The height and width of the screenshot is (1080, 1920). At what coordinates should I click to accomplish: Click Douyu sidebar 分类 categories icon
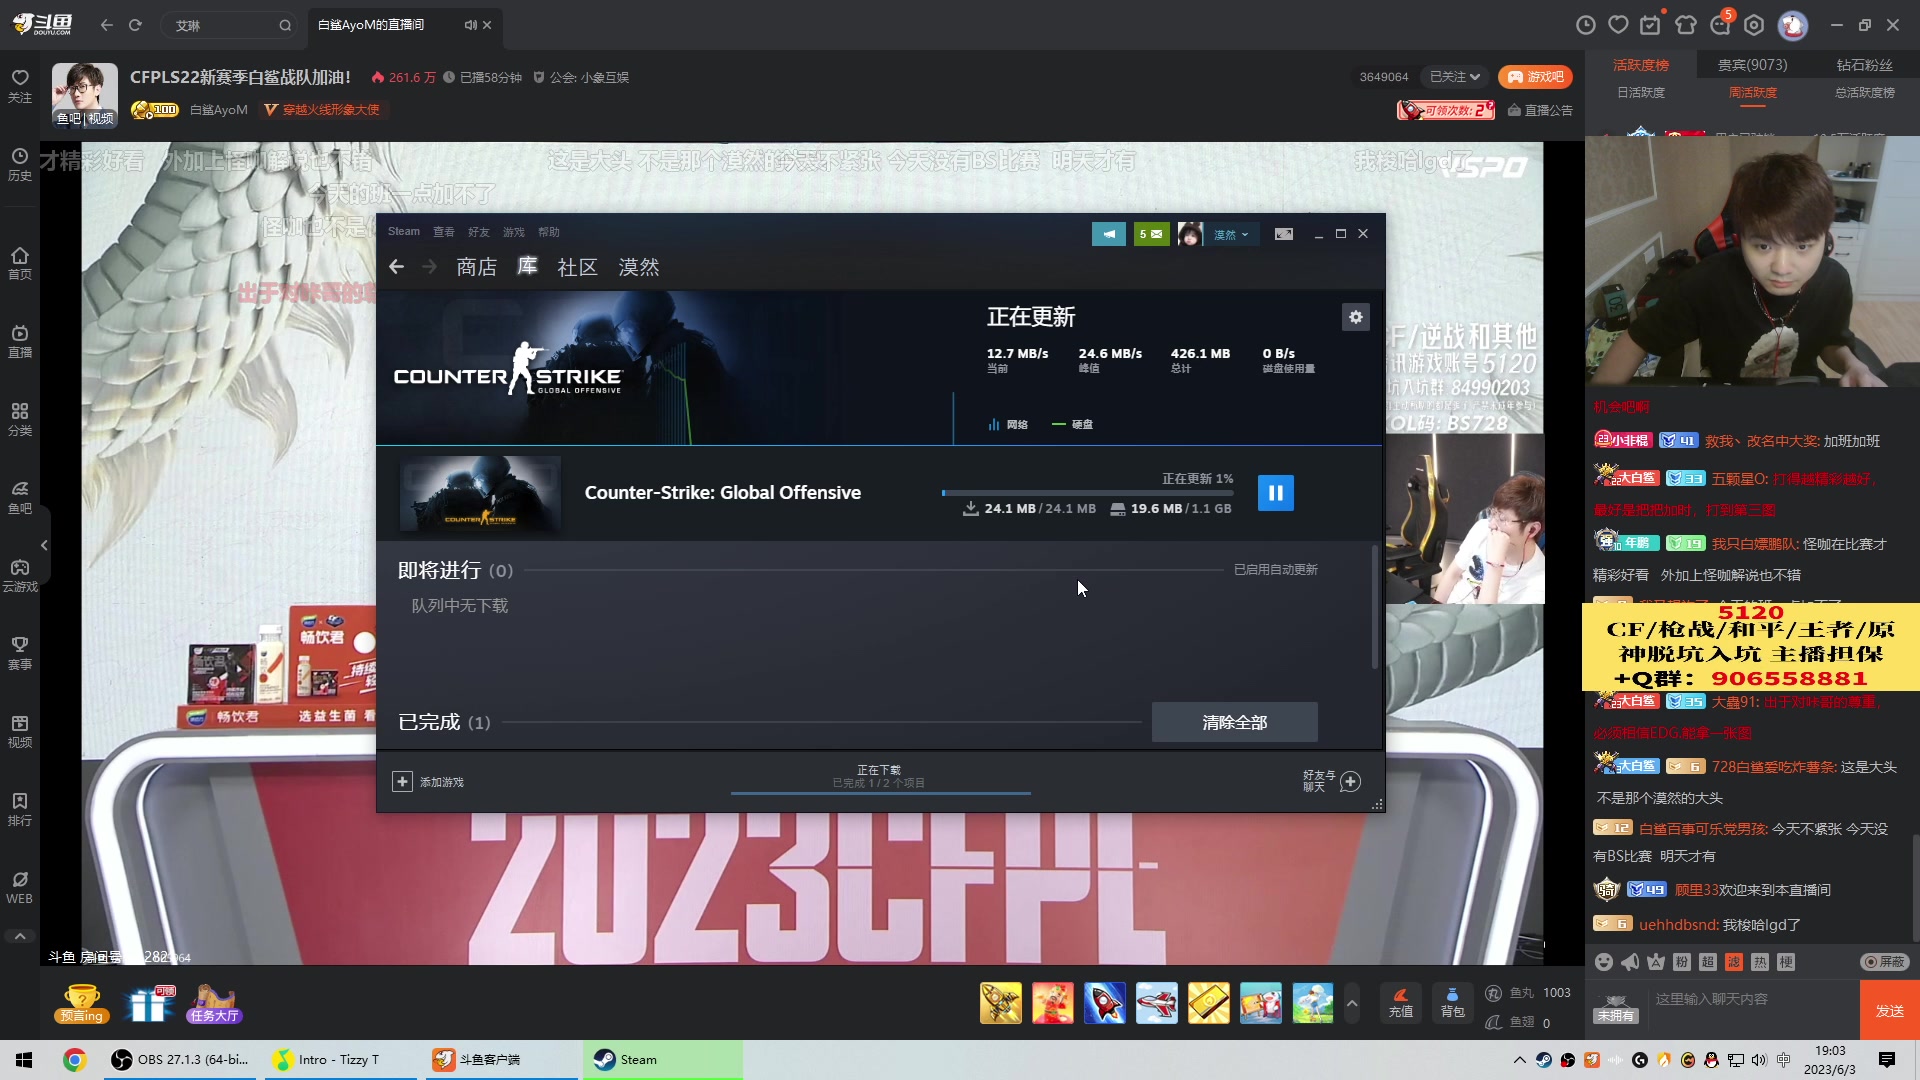pyautogui.click(x=20, y=419)
